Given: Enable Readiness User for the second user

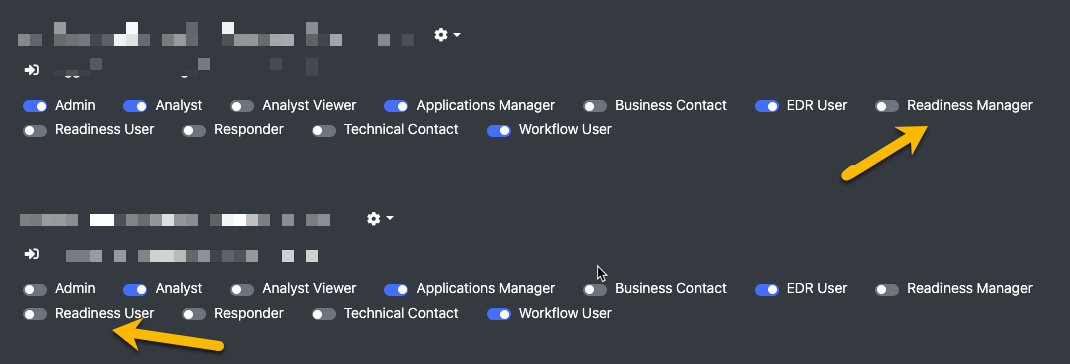Looking at the screenshot, I should (x=35, y=314).
